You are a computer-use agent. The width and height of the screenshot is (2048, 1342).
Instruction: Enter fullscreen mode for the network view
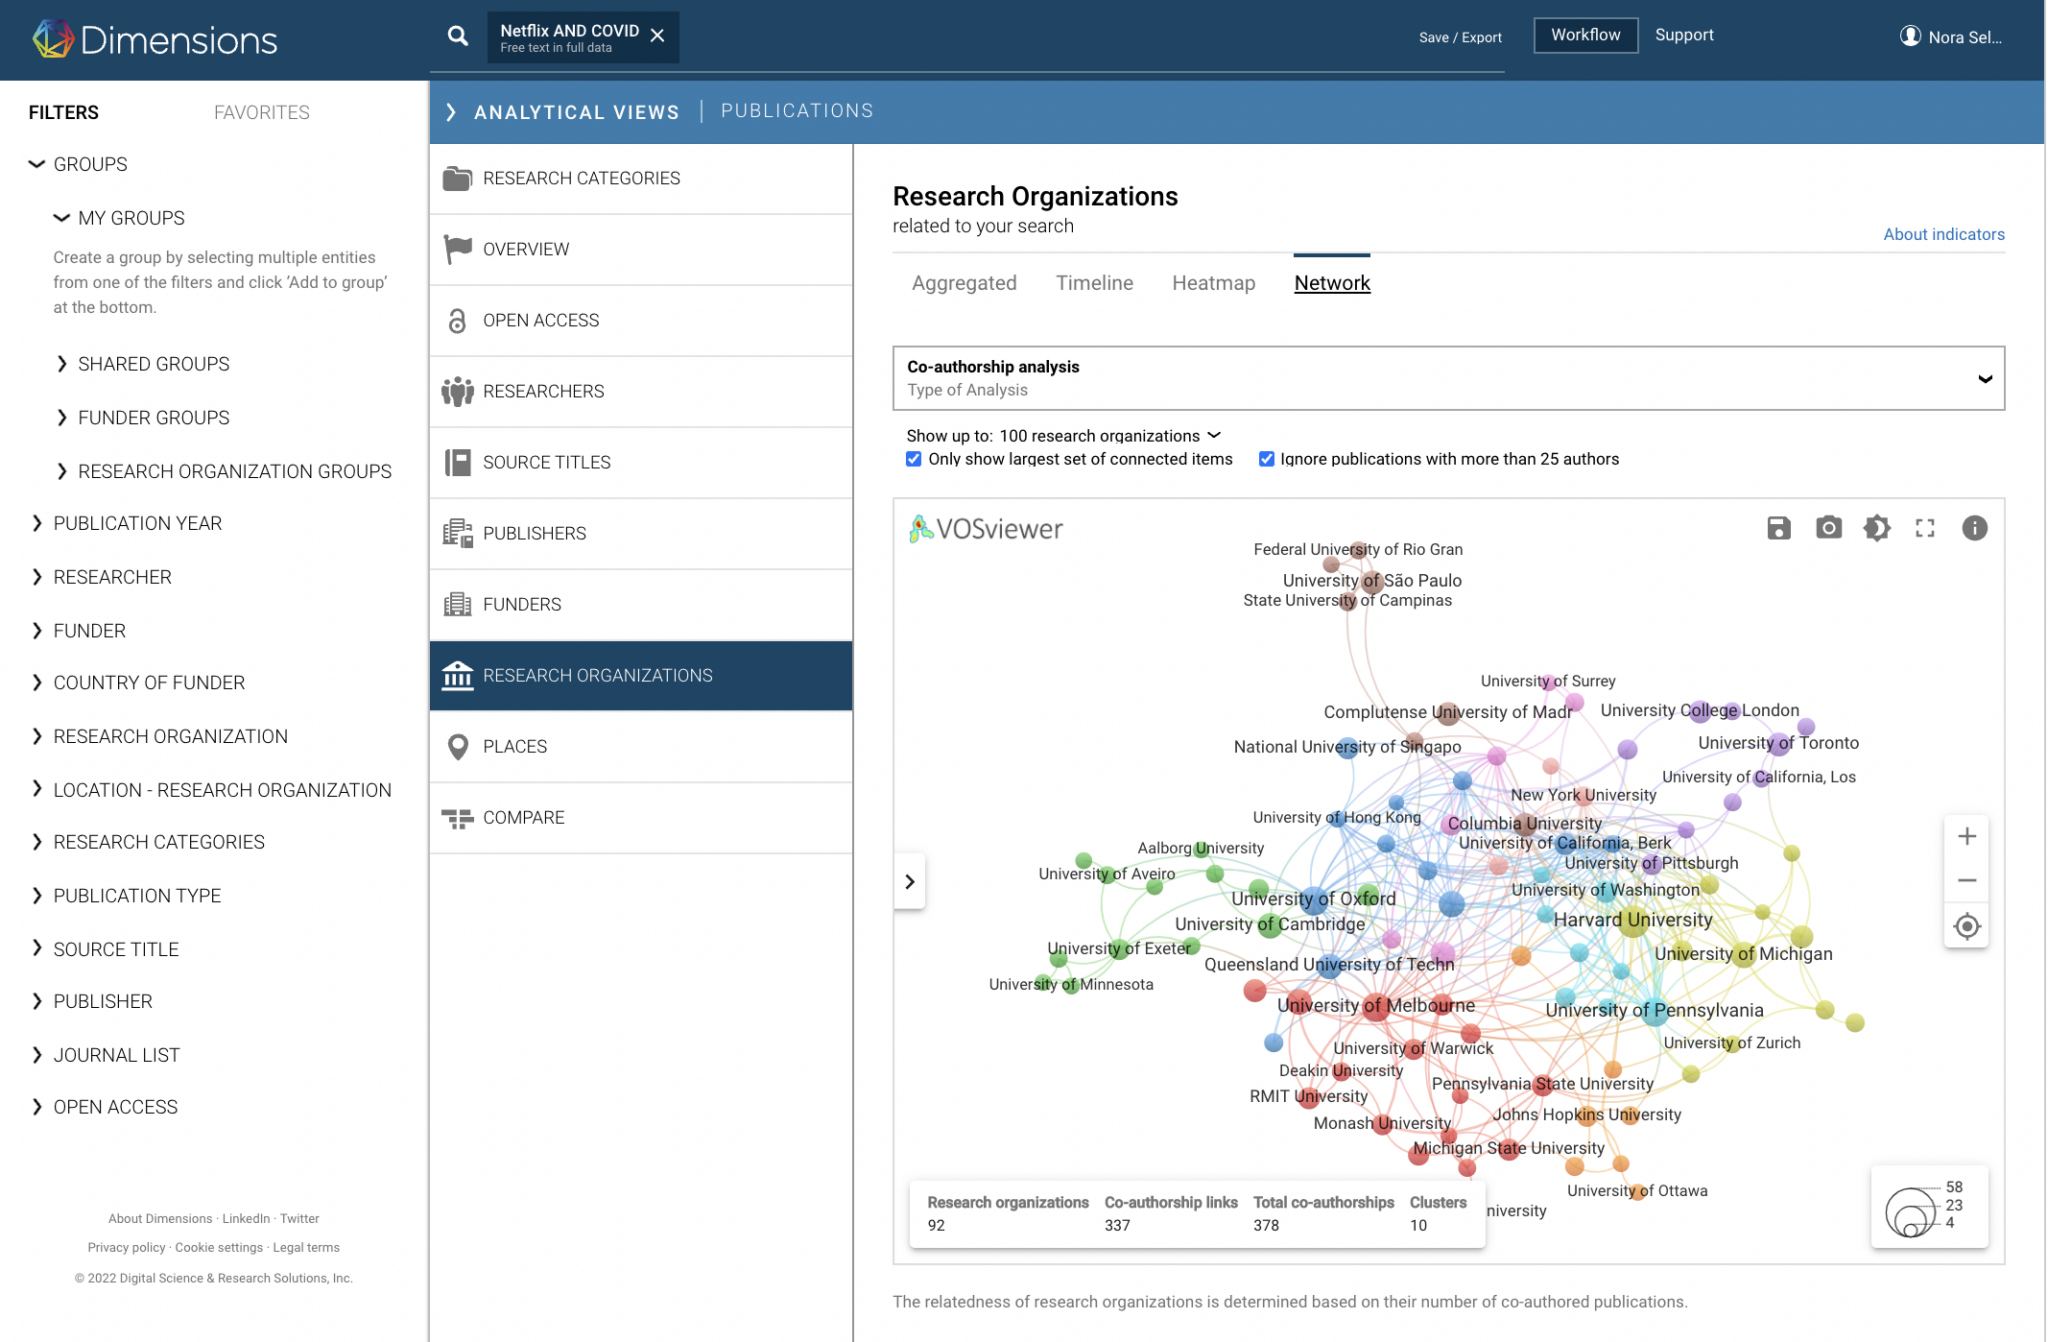(1925, 528)
